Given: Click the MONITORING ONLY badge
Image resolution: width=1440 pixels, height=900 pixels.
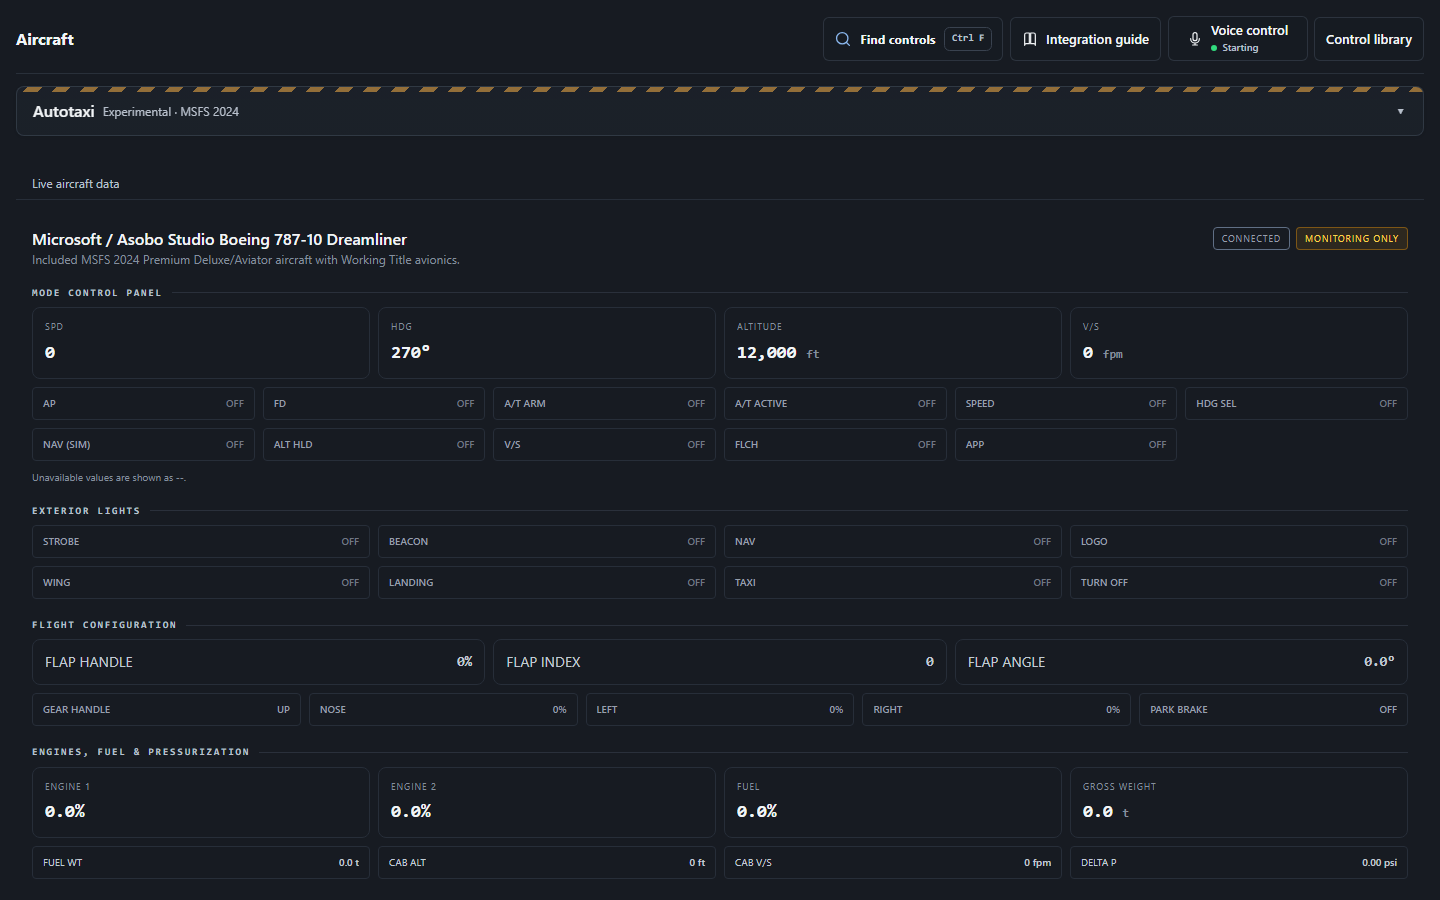Looking at the screenshot, I should click(x=1351, y=239).
